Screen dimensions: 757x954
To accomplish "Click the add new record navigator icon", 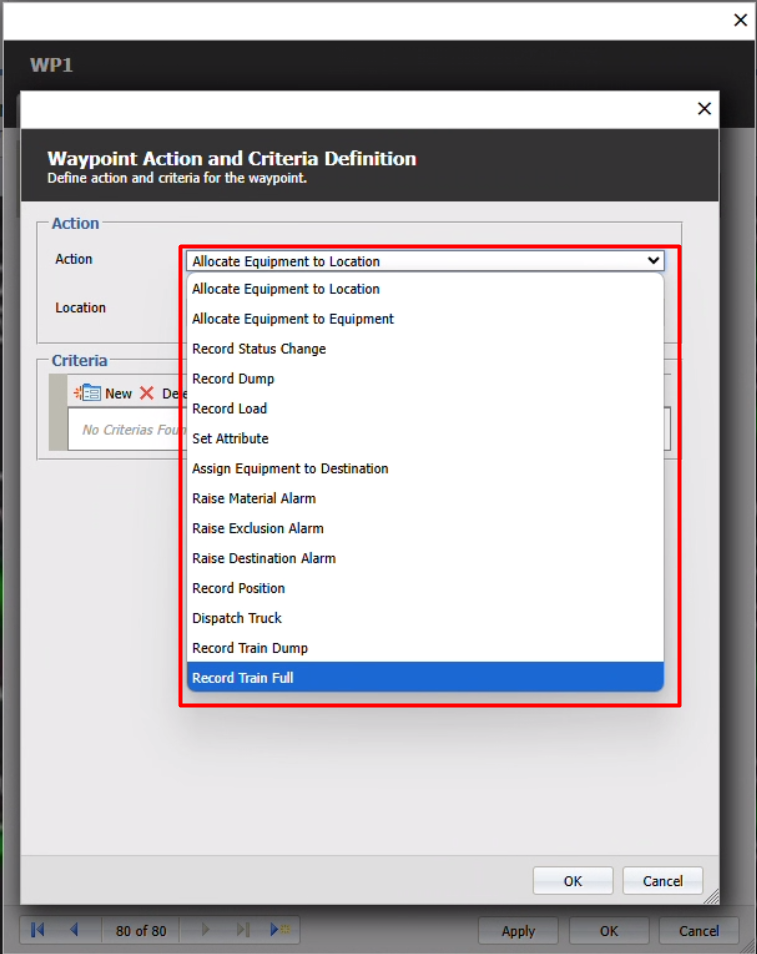I will pos(280,930).
